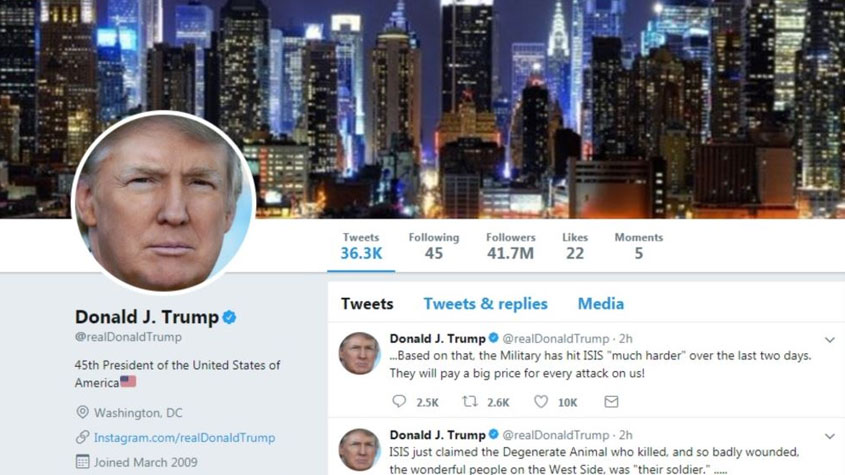Click the calendar icon next to Joined date
This screenshot has width=845, height=475.
(82, 462)
